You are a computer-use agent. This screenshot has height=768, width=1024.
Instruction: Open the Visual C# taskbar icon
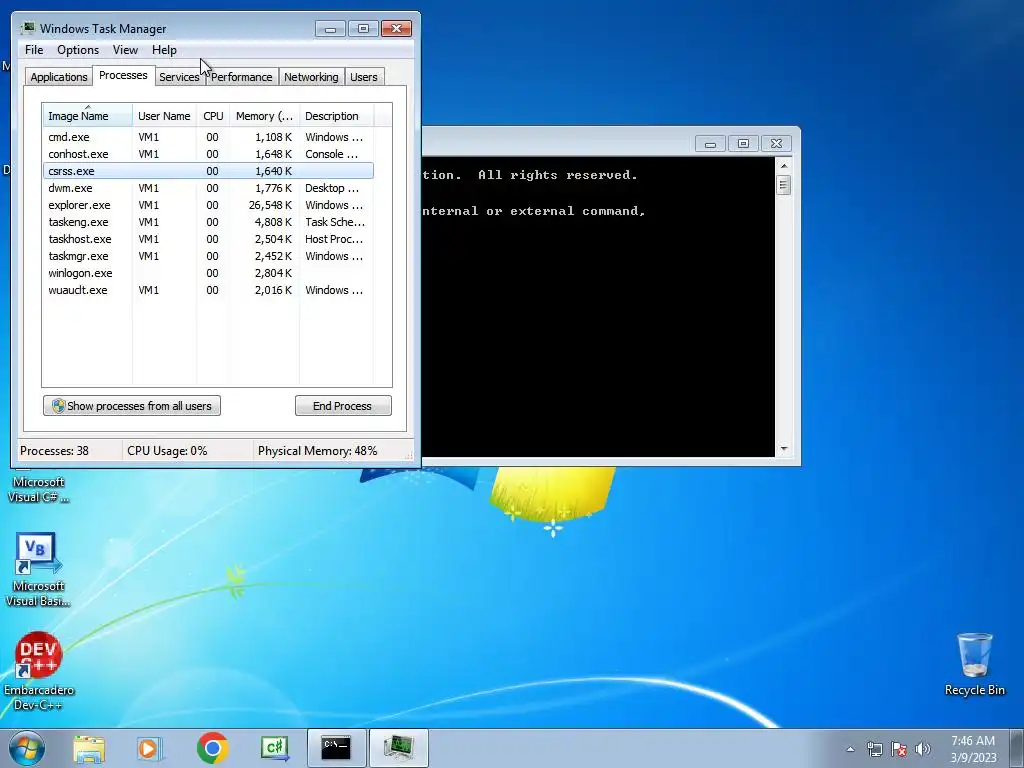tap(274, 748)
